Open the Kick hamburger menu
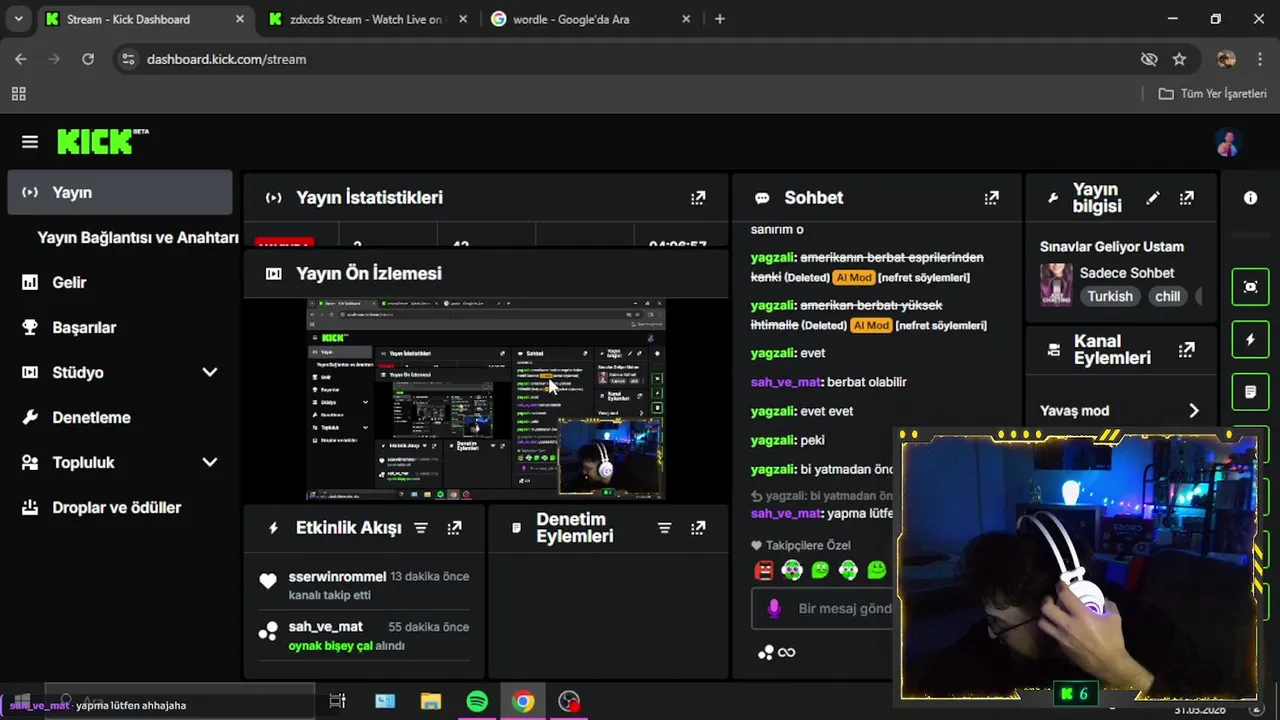1280x720 pixels. point(30,142)
